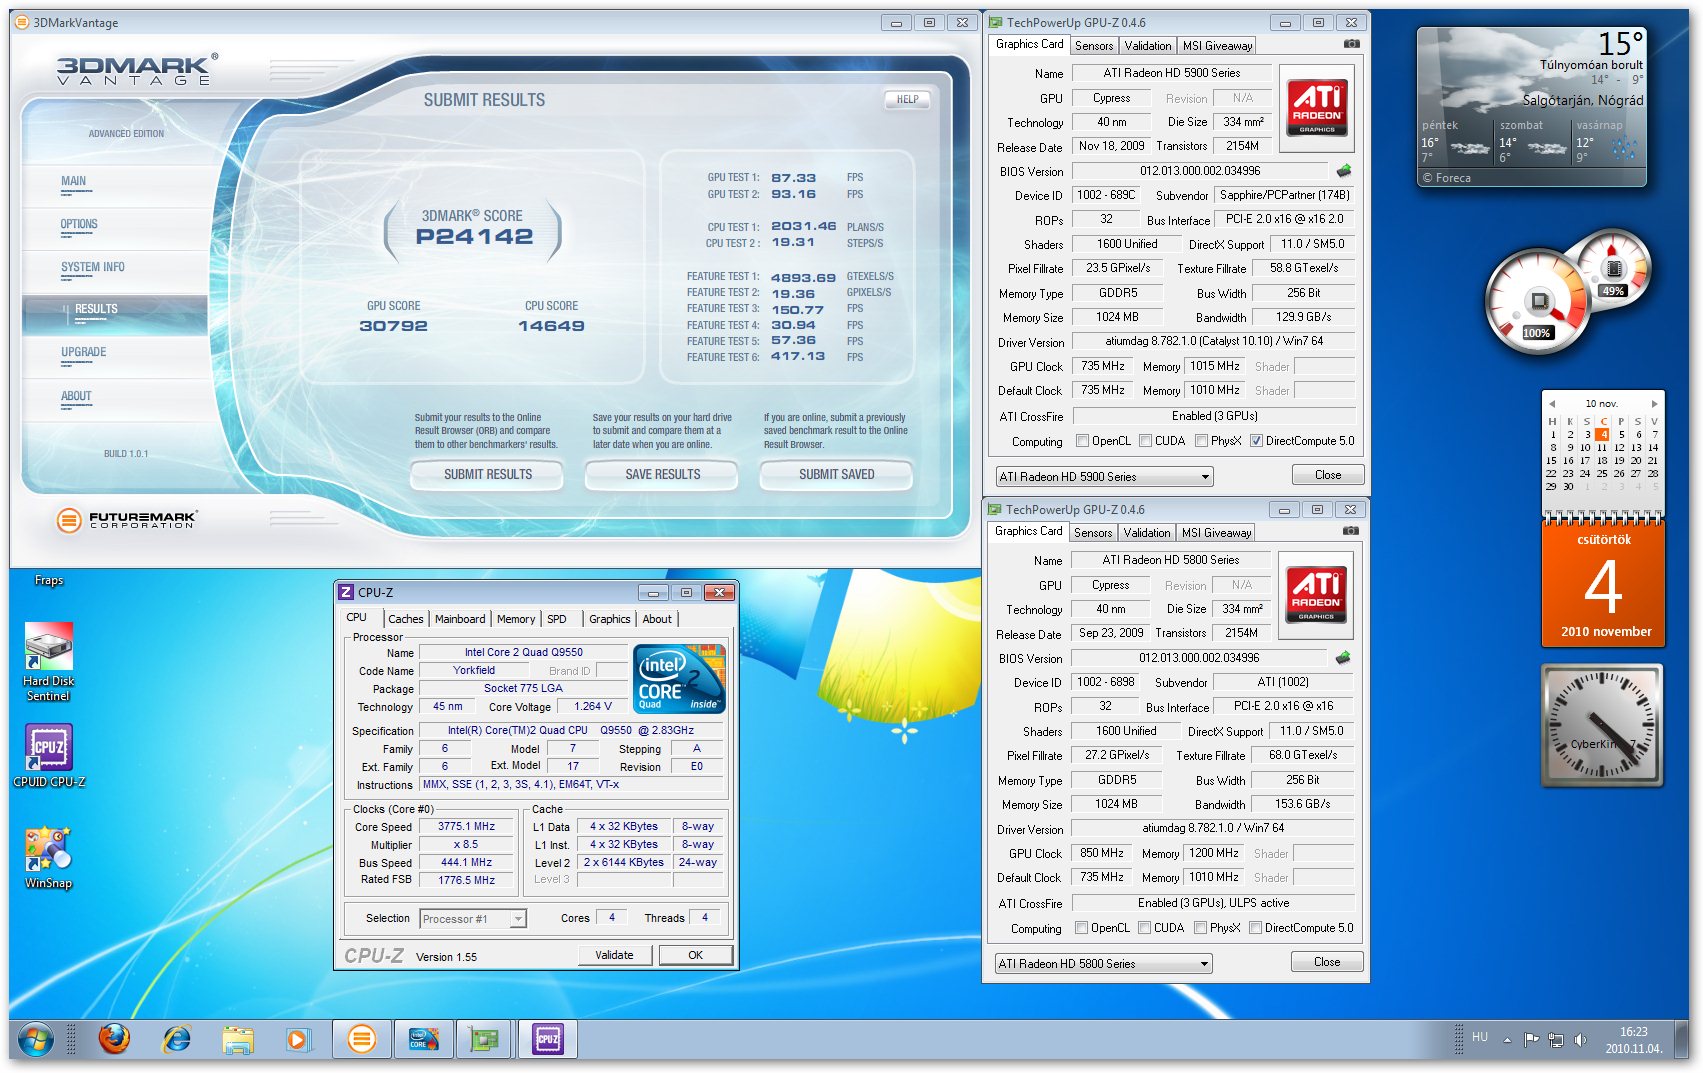Click the taskbar clock showing 16:23
The image size is (1703, 1073).
1634,1040
